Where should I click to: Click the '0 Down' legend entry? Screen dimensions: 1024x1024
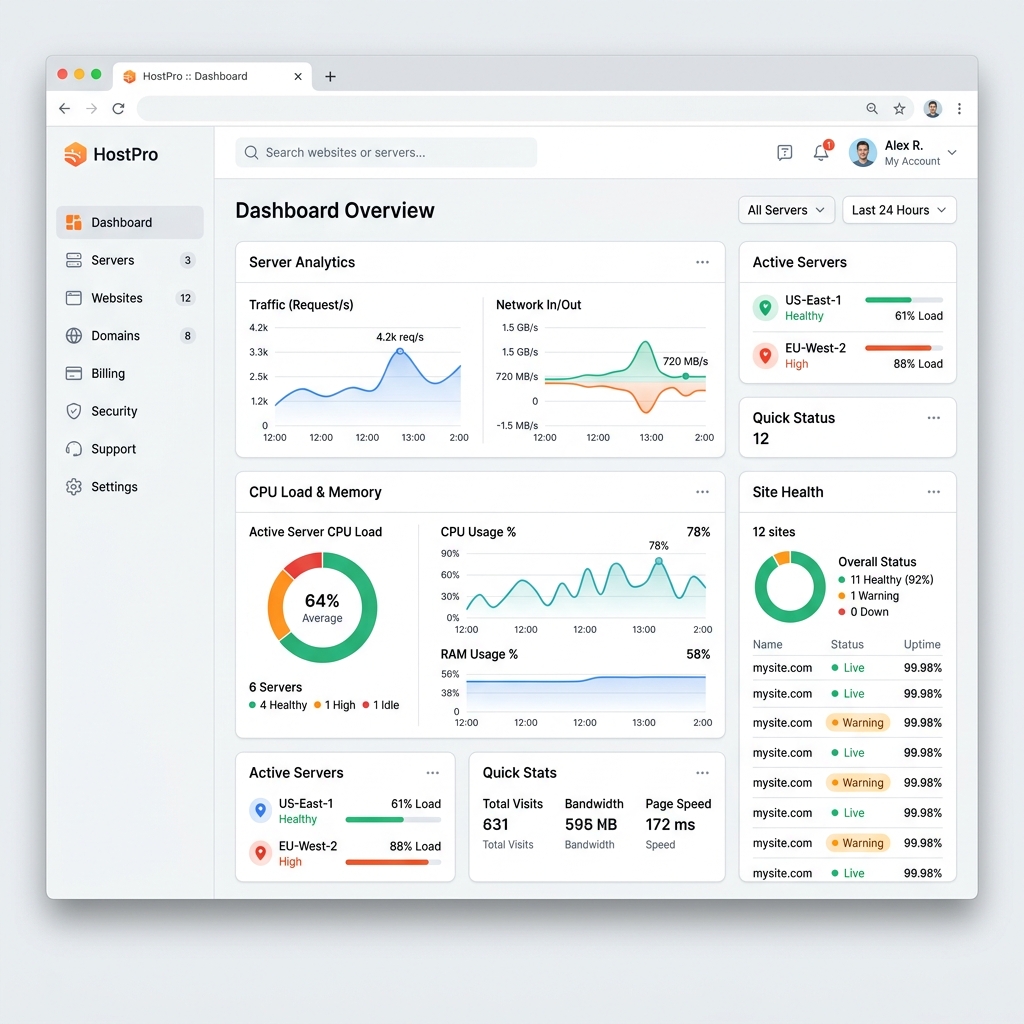click(863, 613)
